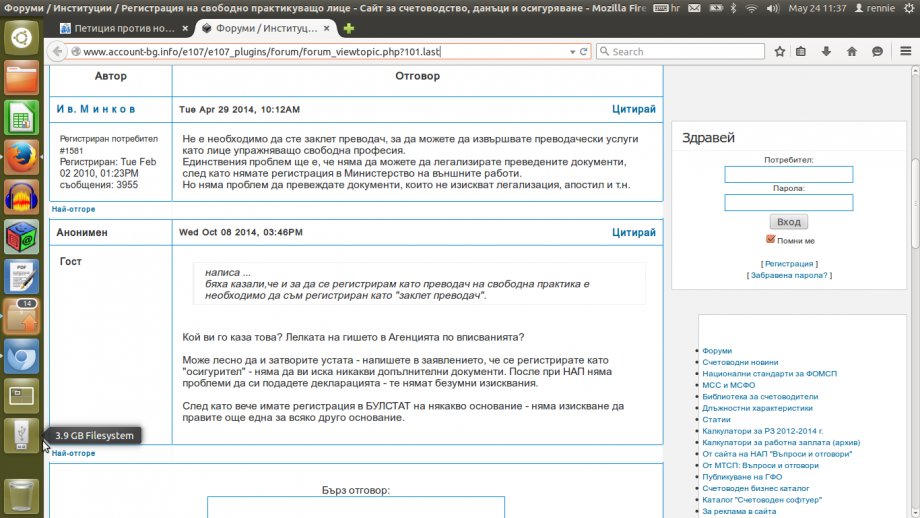Open URL bar history dropdown arrow
This screenshot has height=518, width=920.
point(572,52)
